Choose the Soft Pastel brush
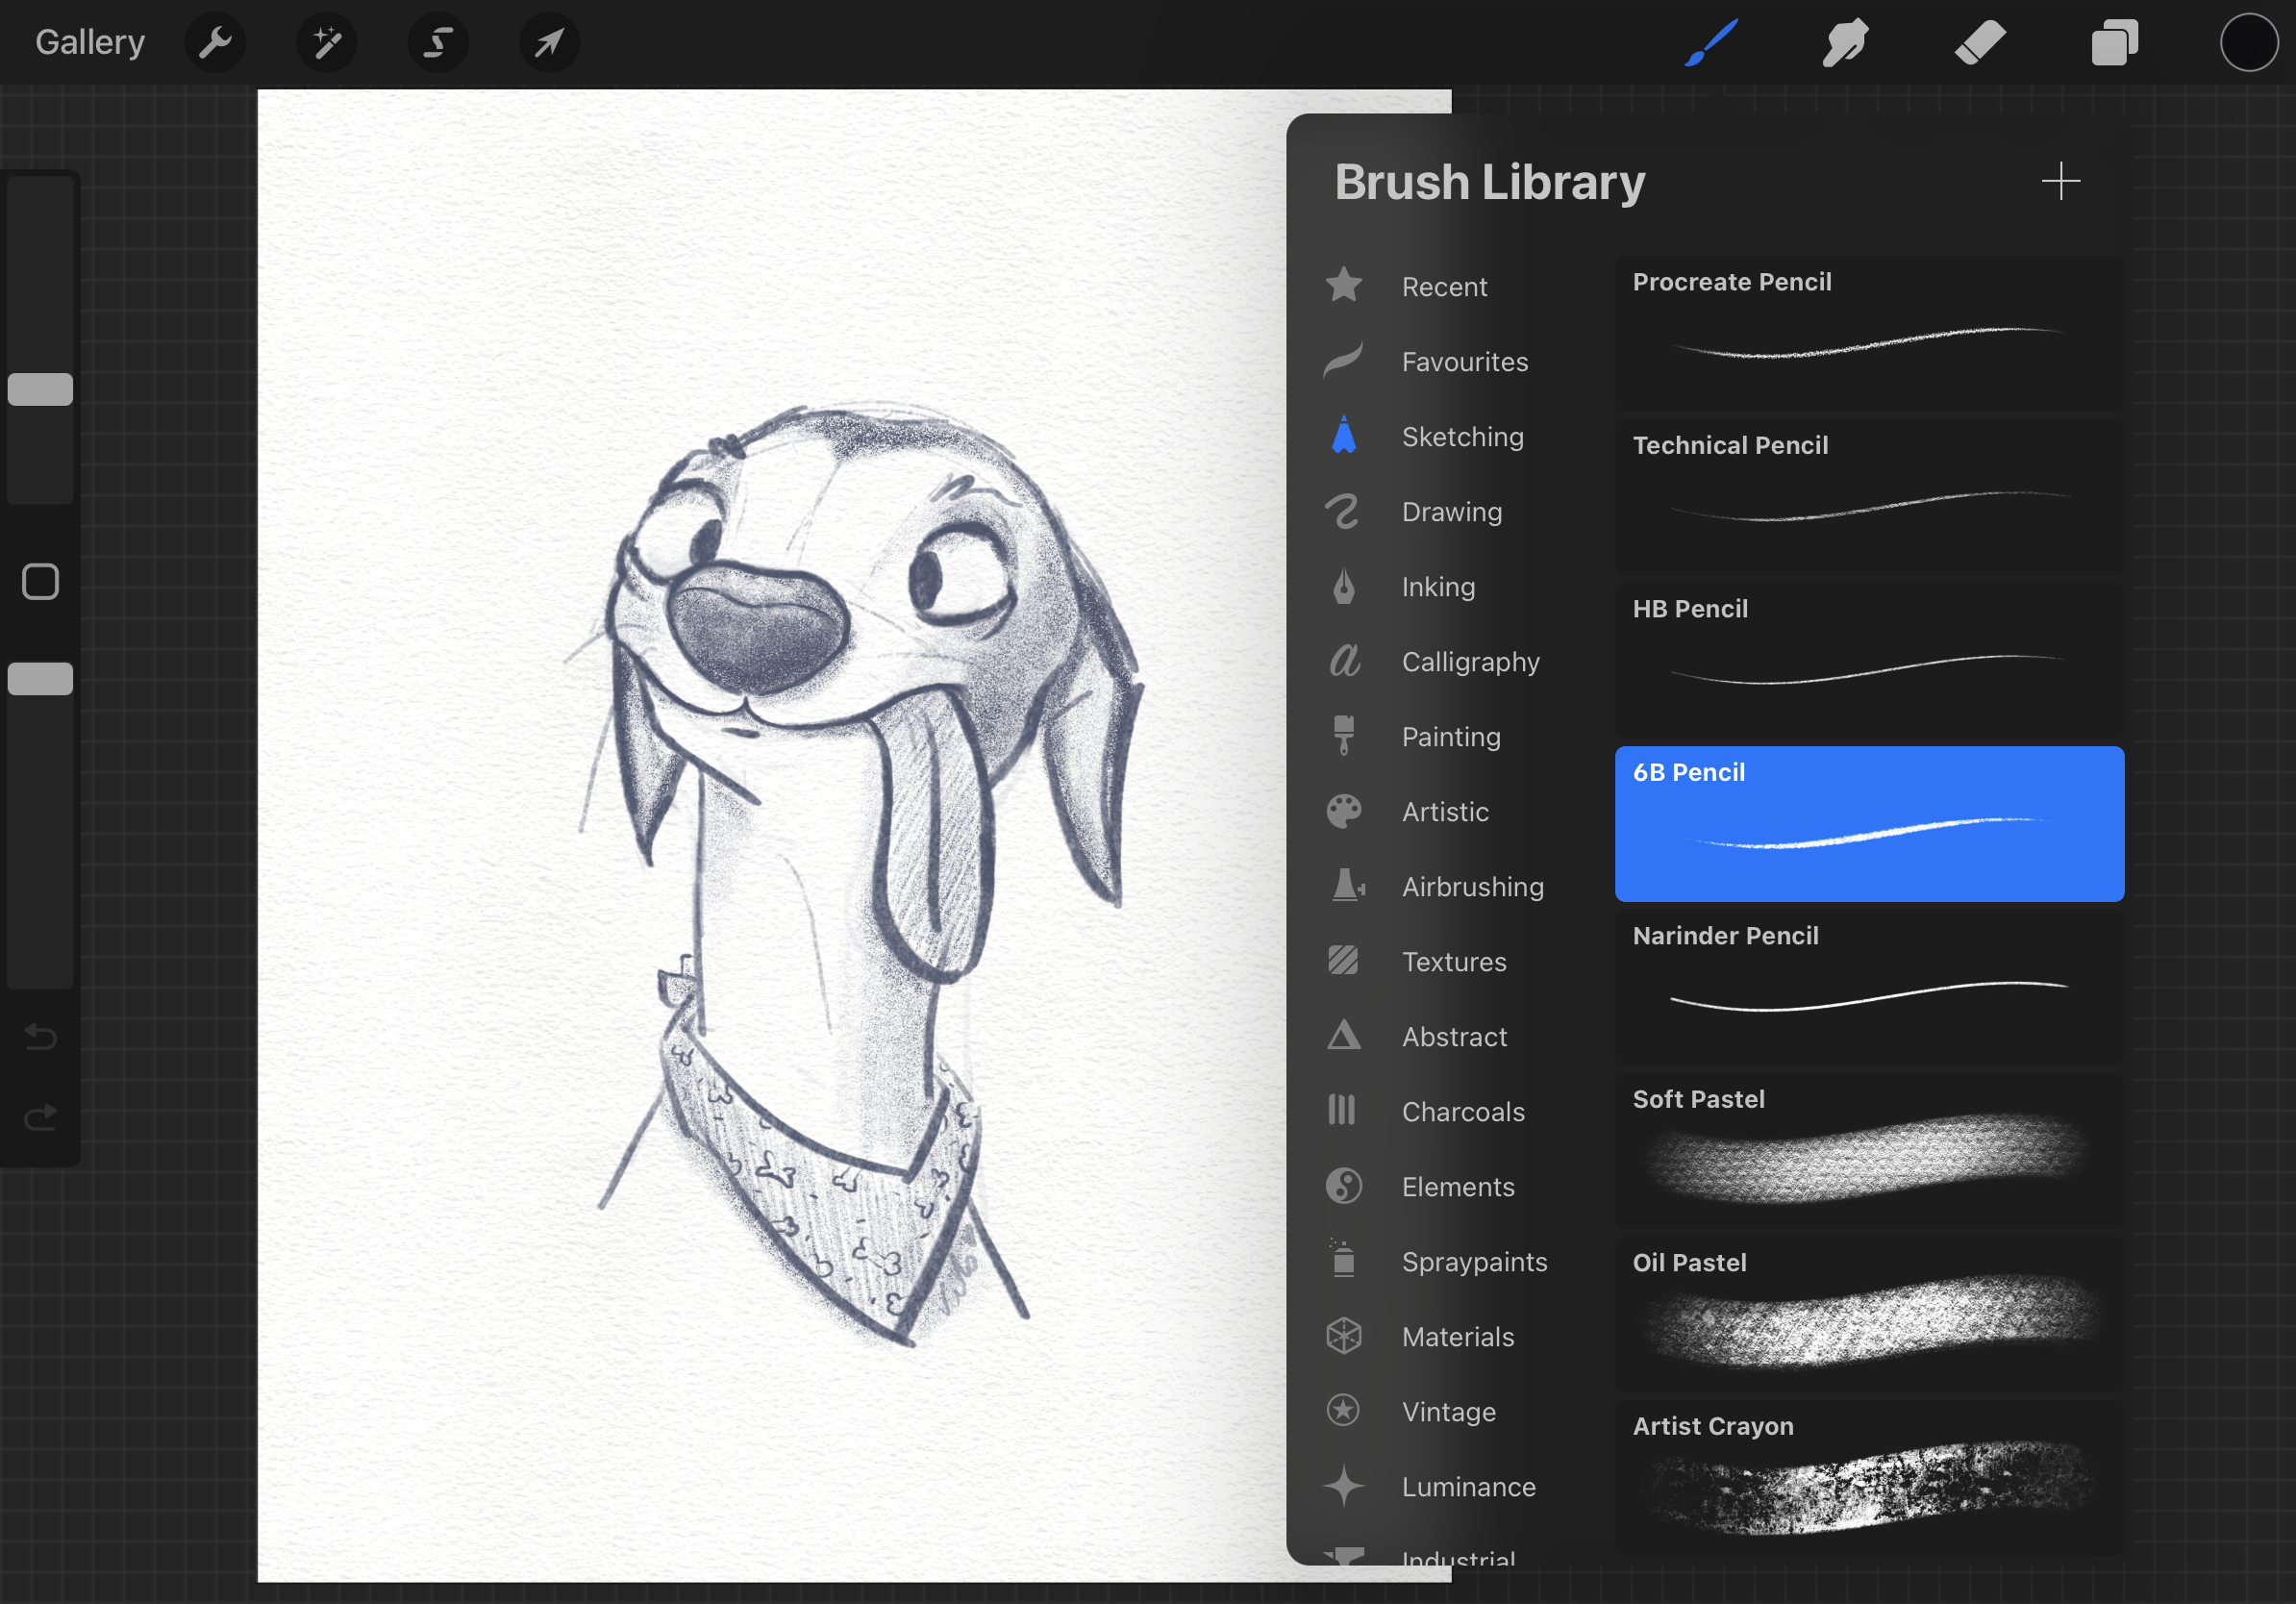2296x1604 pixels. click(x=1869, y=1151)
